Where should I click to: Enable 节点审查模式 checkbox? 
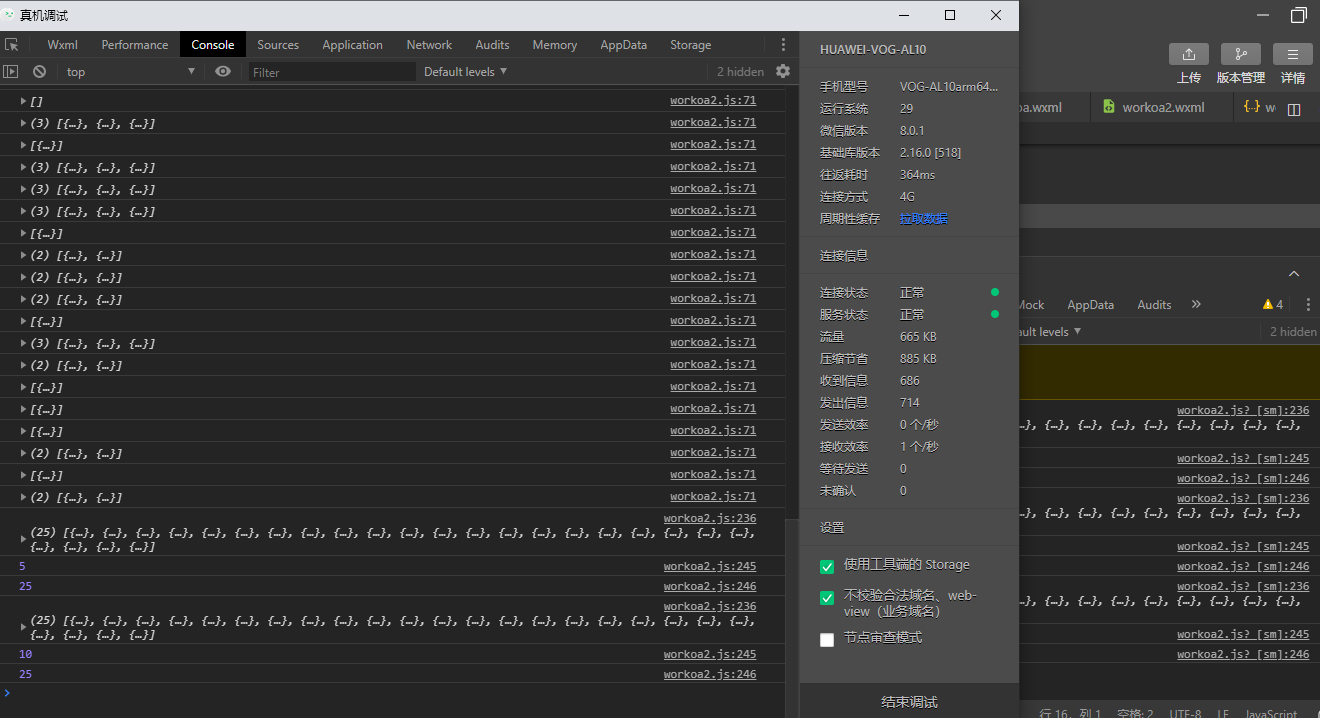coord(827,639)
